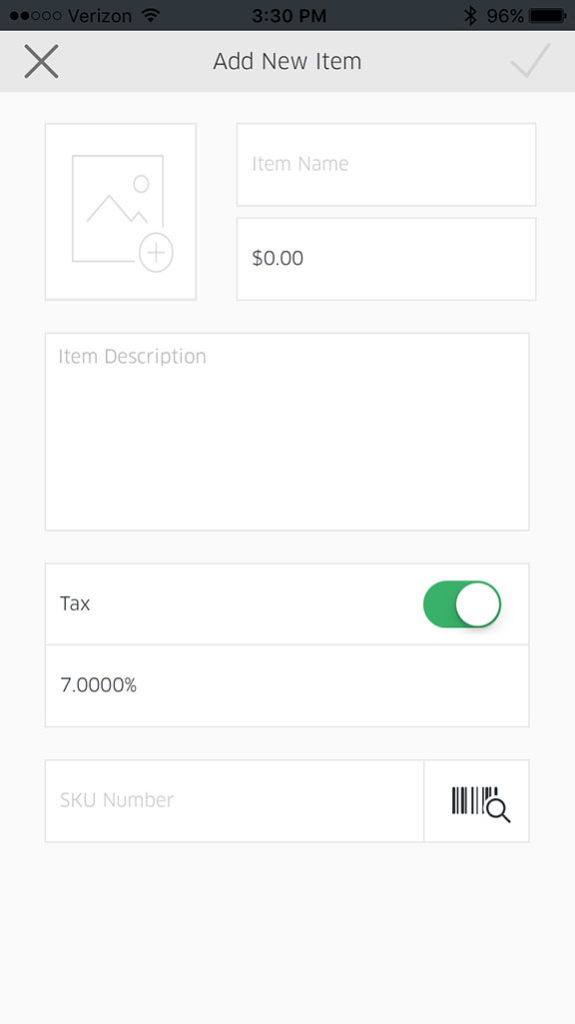Viewport: 575px width, 1024px height.
Task: Tap the plus circle on photo placeholder
Action: 156,253
